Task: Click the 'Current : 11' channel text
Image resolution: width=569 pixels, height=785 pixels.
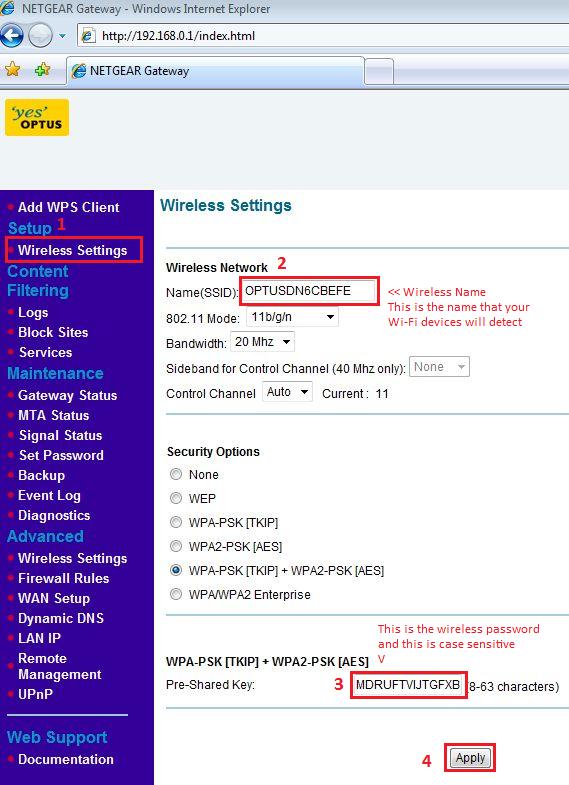Action: (355, 394)
